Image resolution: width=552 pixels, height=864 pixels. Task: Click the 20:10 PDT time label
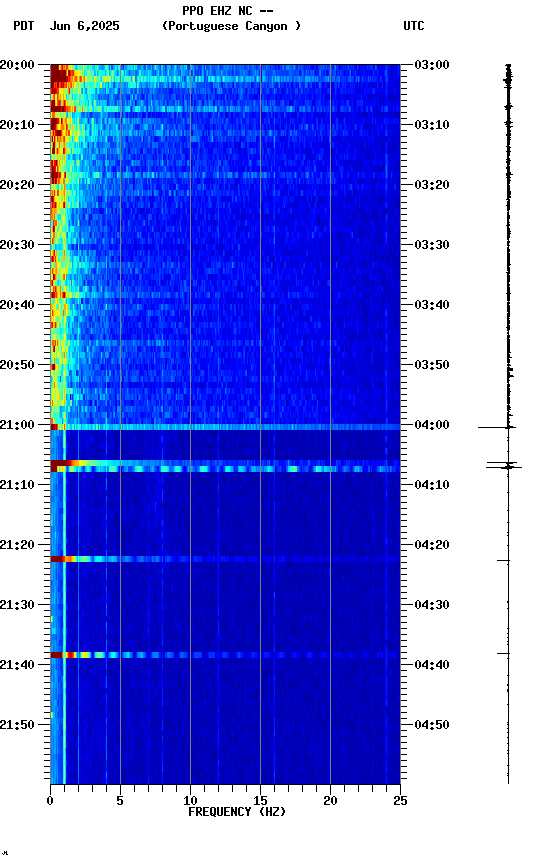pyautogui.click(x=17, y=125)
